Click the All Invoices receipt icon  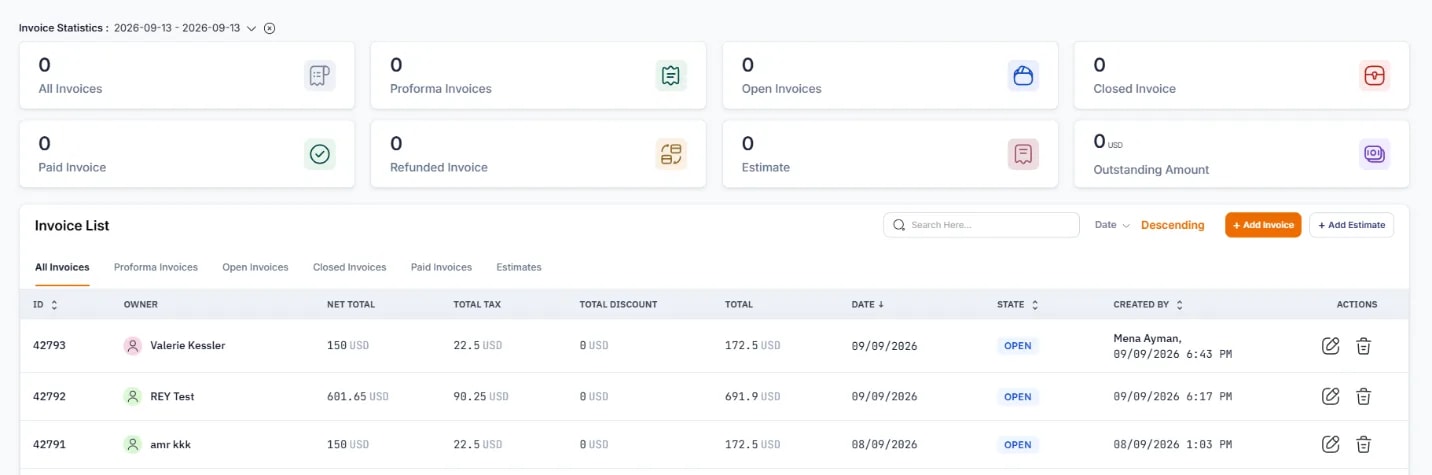(320, 75)
